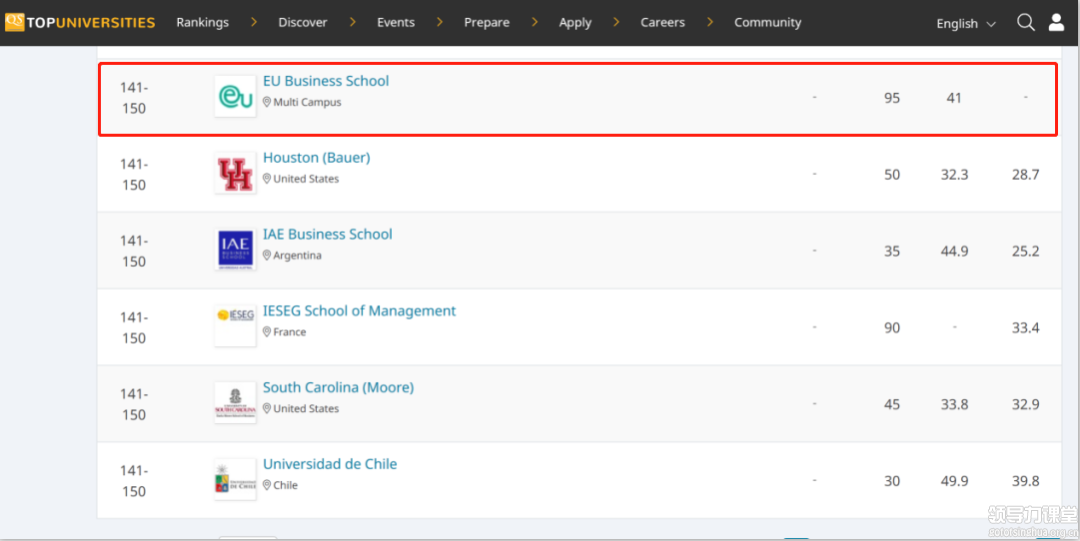
Task: Click location pin beside Multi Campus
Action: (x=267, y=102)
